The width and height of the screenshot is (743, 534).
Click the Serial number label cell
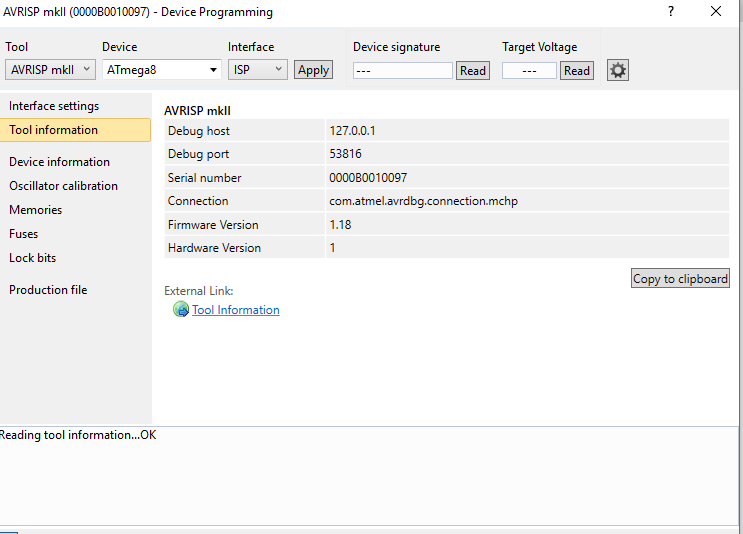[x=245, y=177]
